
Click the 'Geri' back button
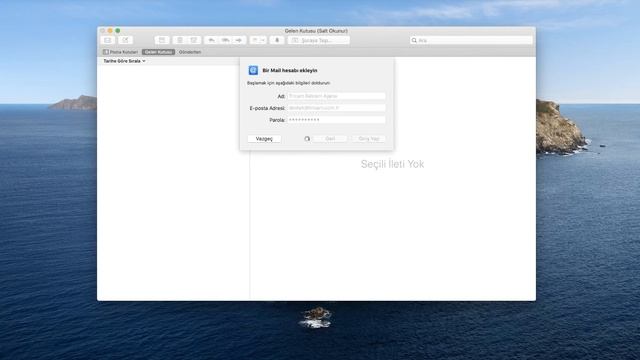pyautogui.click(x=330, y=139)
